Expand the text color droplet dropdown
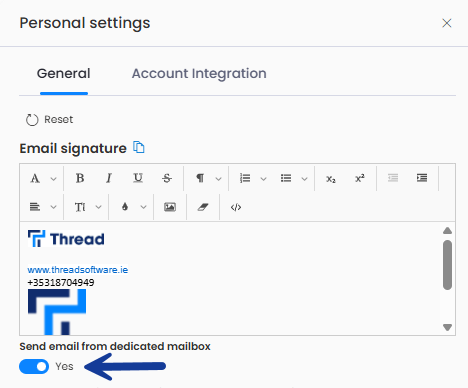468x388 pixels. pyautogui.click(x=143, y=207)
